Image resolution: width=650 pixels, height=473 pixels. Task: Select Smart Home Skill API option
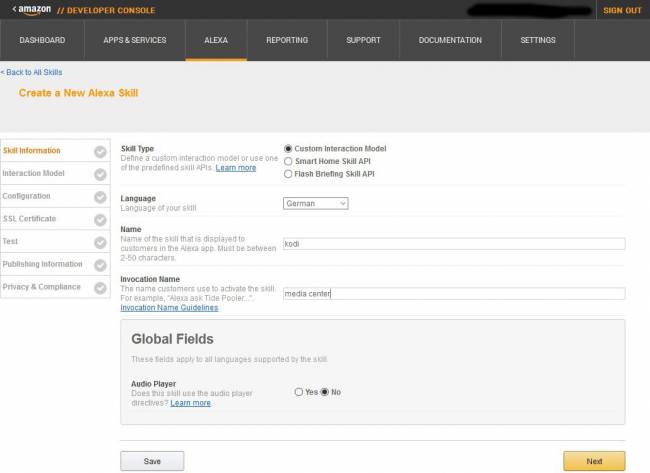[289, 161]
